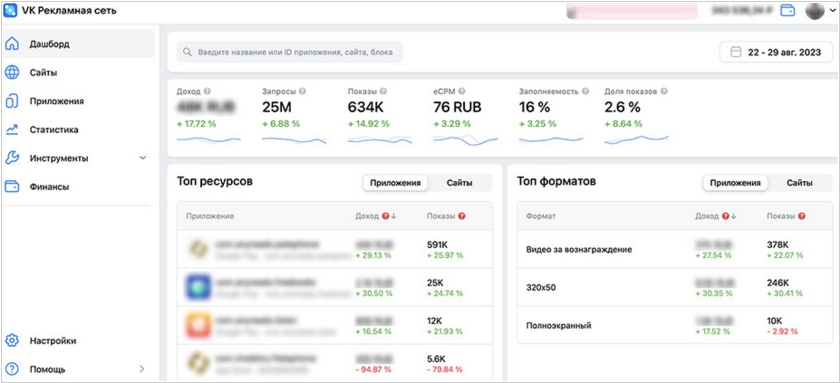Open the 22 - 29 авг. 2023 date picker
The height and width of the screenshot is (383, 840).
click(x=776, y=52)
